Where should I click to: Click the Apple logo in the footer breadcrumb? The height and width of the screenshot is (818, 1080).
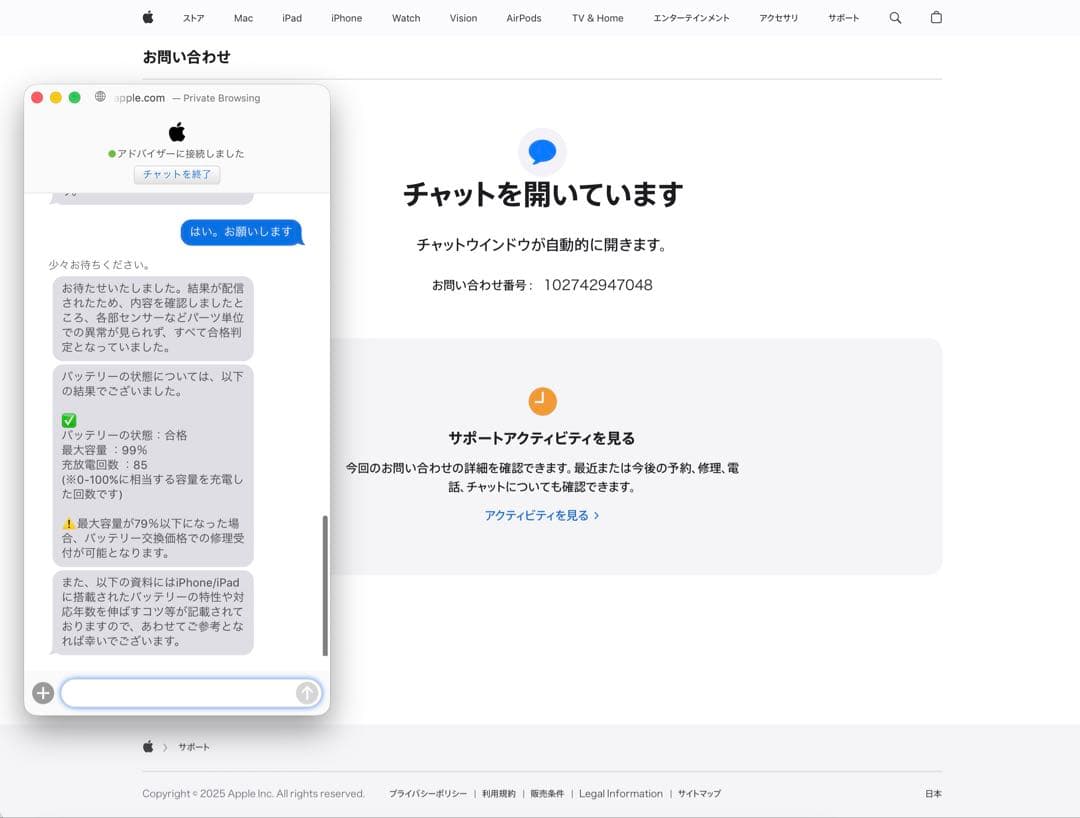(x=147, y=746)
